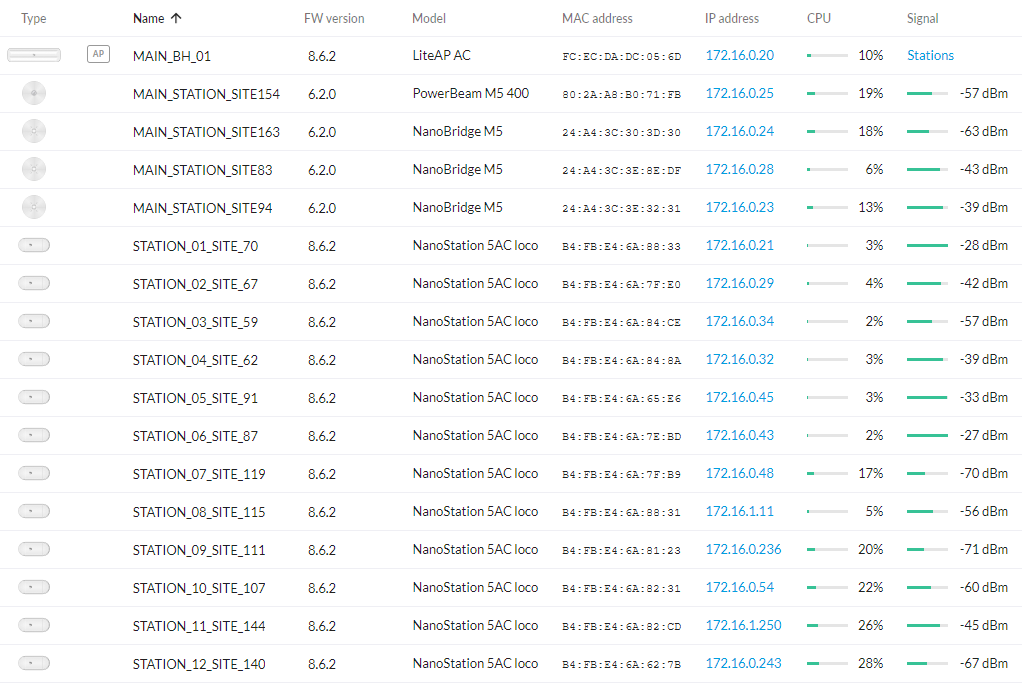
Task: Click the signal bar showing -71 dBm
Action: coord(927,549)
